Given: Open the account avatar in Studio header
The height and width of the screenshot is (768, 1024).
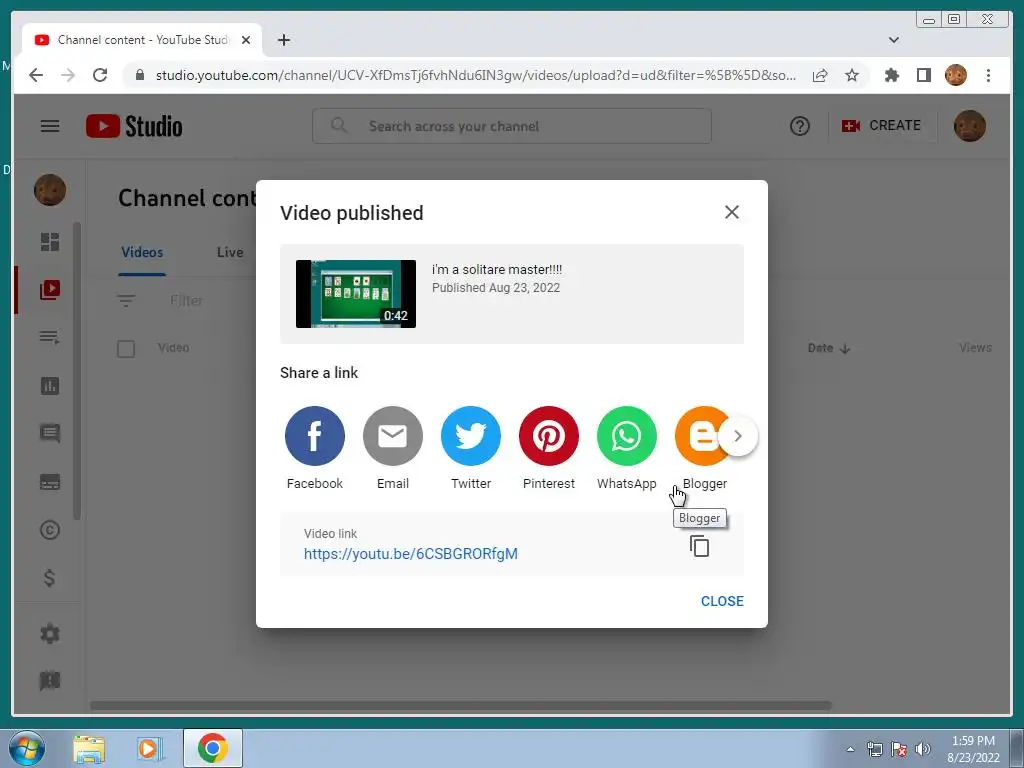Looking at the screenshot, I should 969,126.
